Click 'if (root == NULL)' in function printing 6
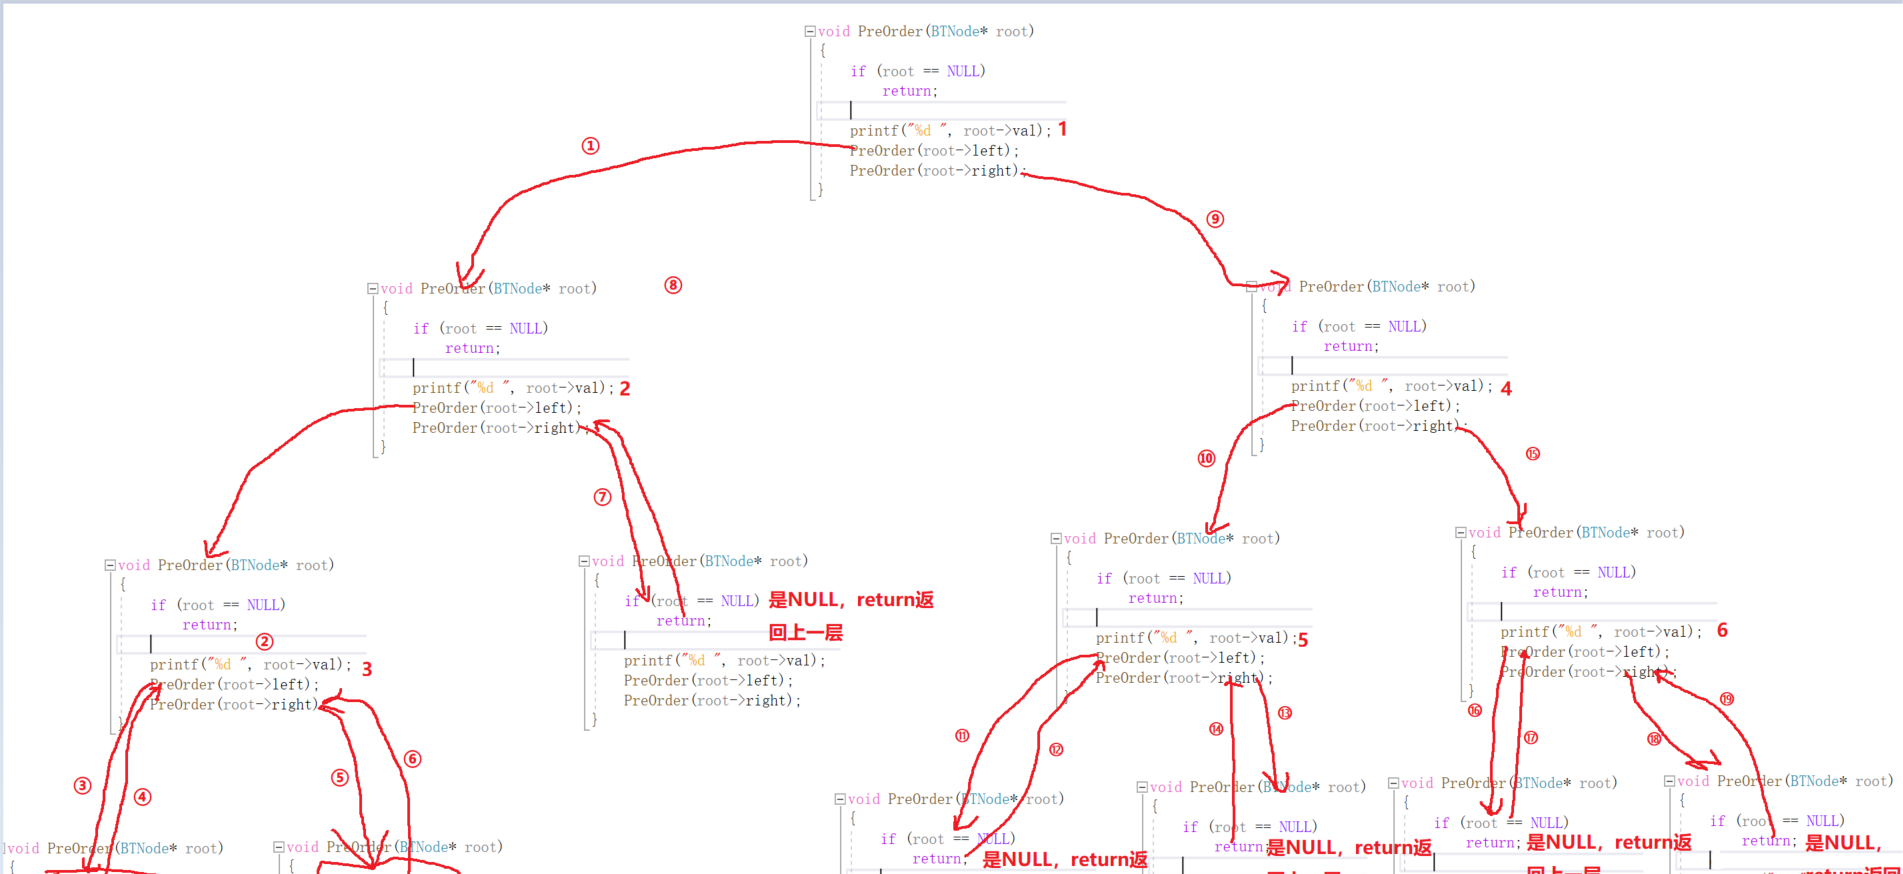Viewport: 1903px width, 874px height. pos(1569,572)
